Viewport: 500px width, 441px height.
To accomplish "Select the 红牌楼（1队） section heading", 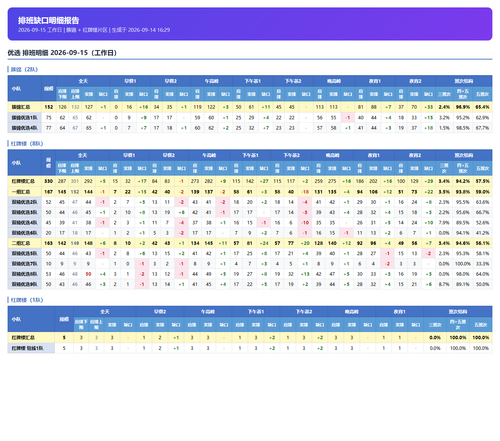I will pos(27,300).
